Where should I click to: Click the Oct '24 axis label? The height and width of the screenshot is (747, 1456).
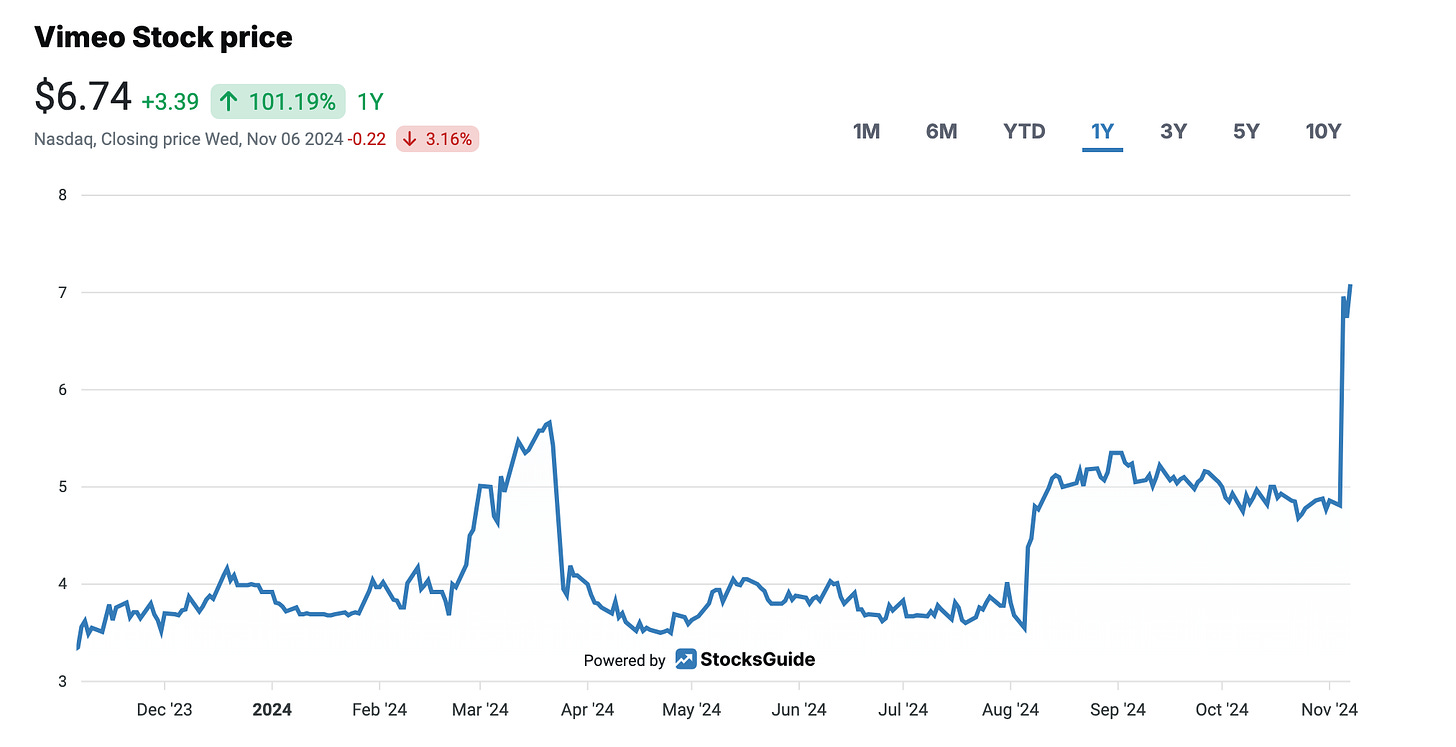(1222, 710)
